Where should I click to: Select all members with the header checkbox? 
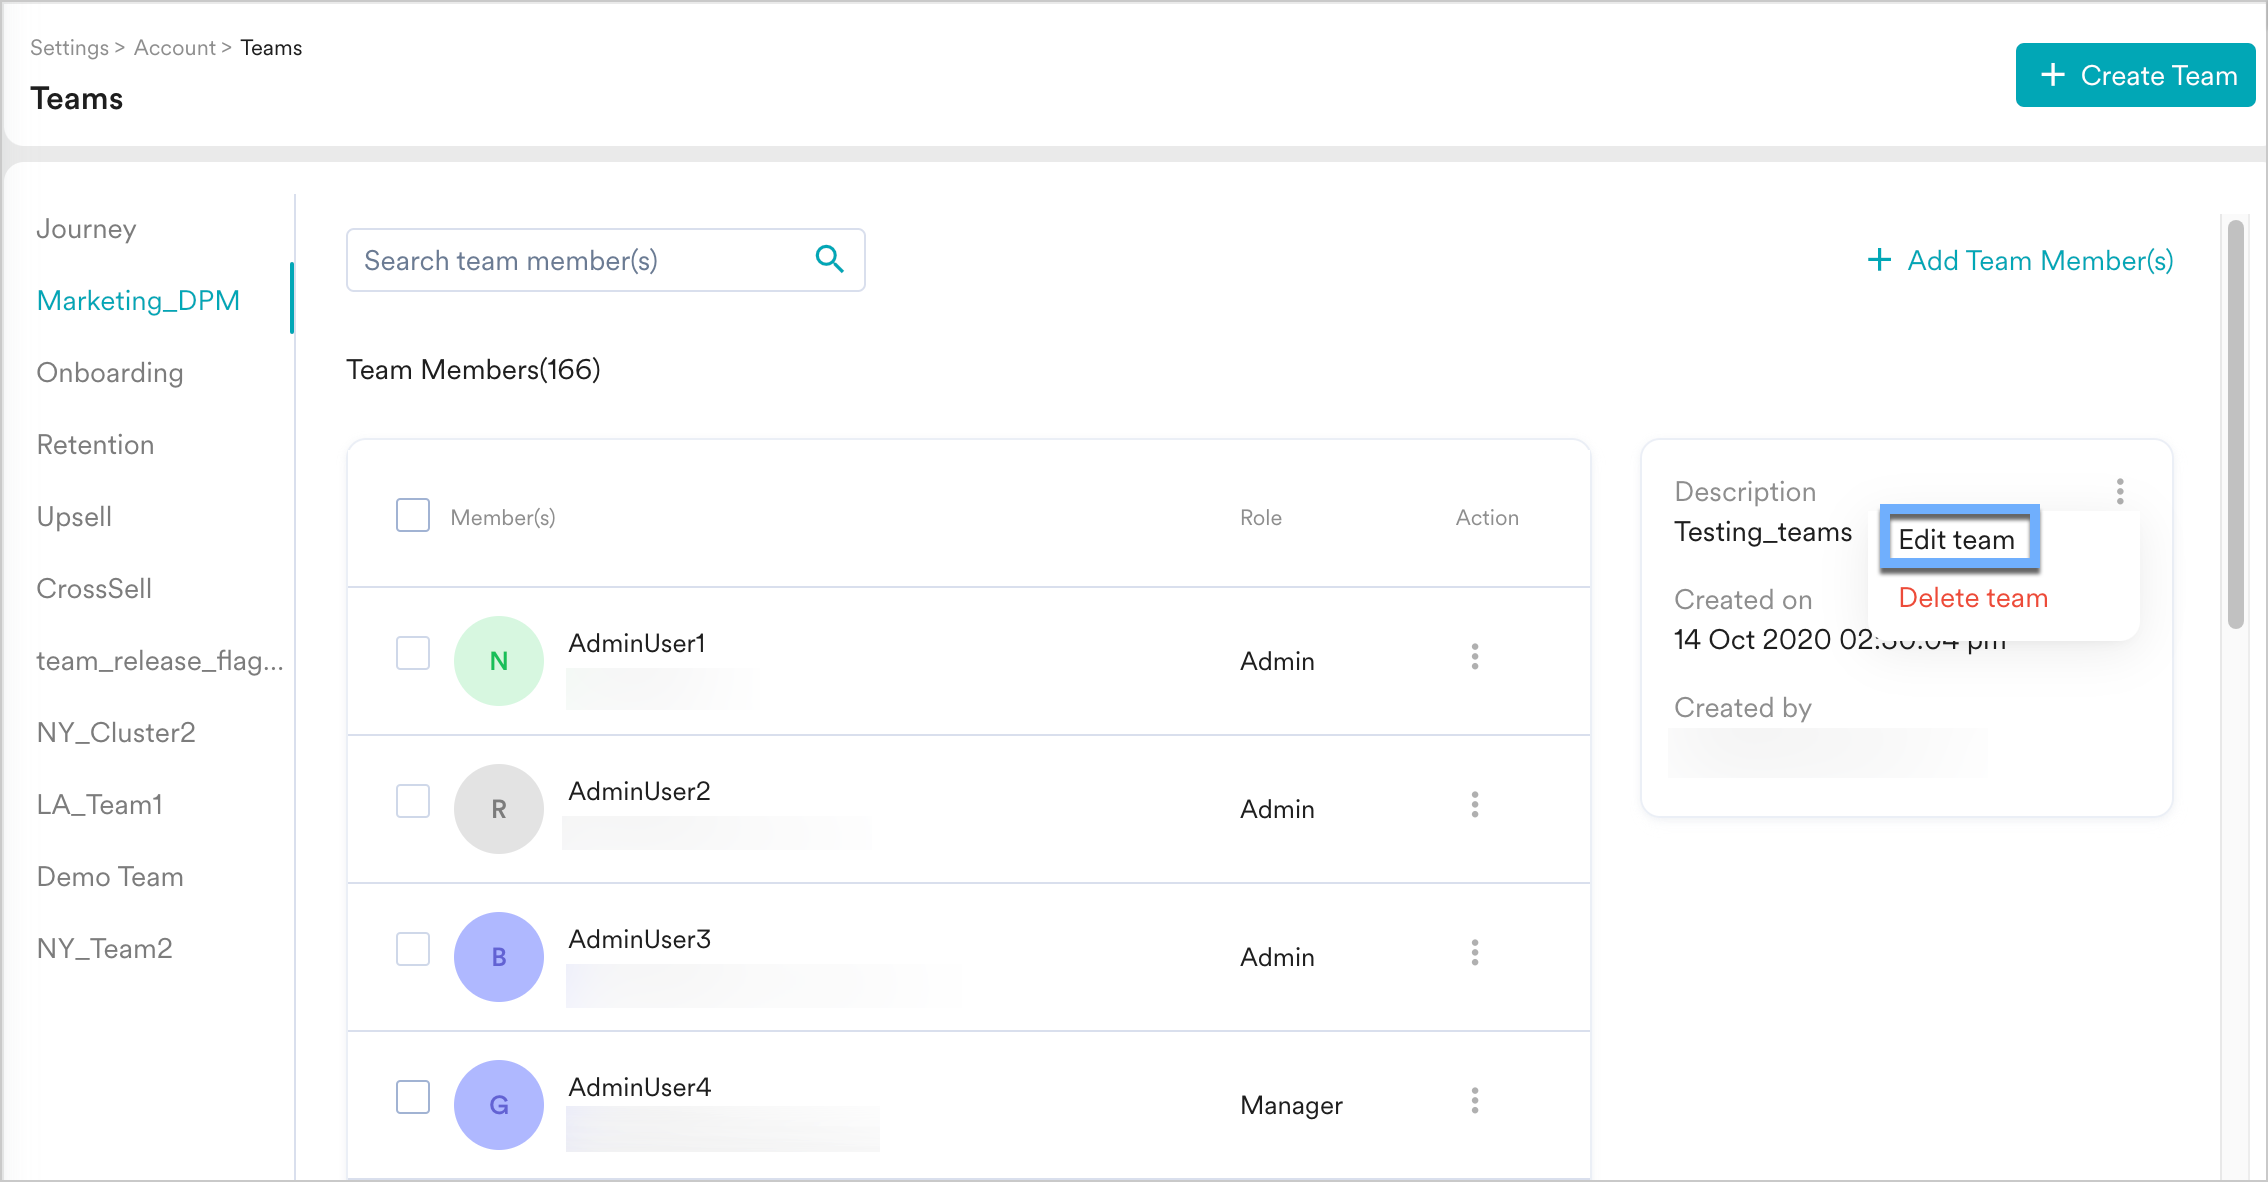tap(412, 515)
